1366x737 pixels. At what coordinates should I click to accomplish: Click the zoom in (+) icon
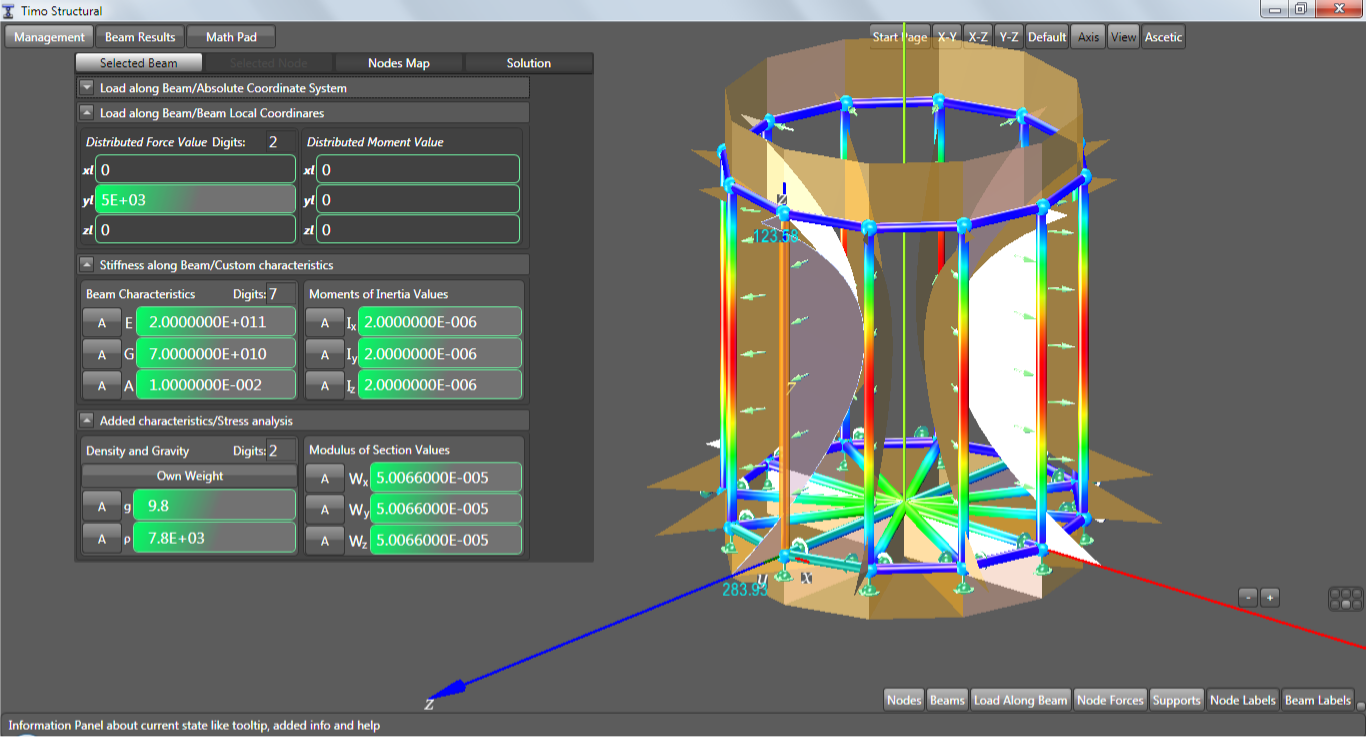(x=1268, y=596)
